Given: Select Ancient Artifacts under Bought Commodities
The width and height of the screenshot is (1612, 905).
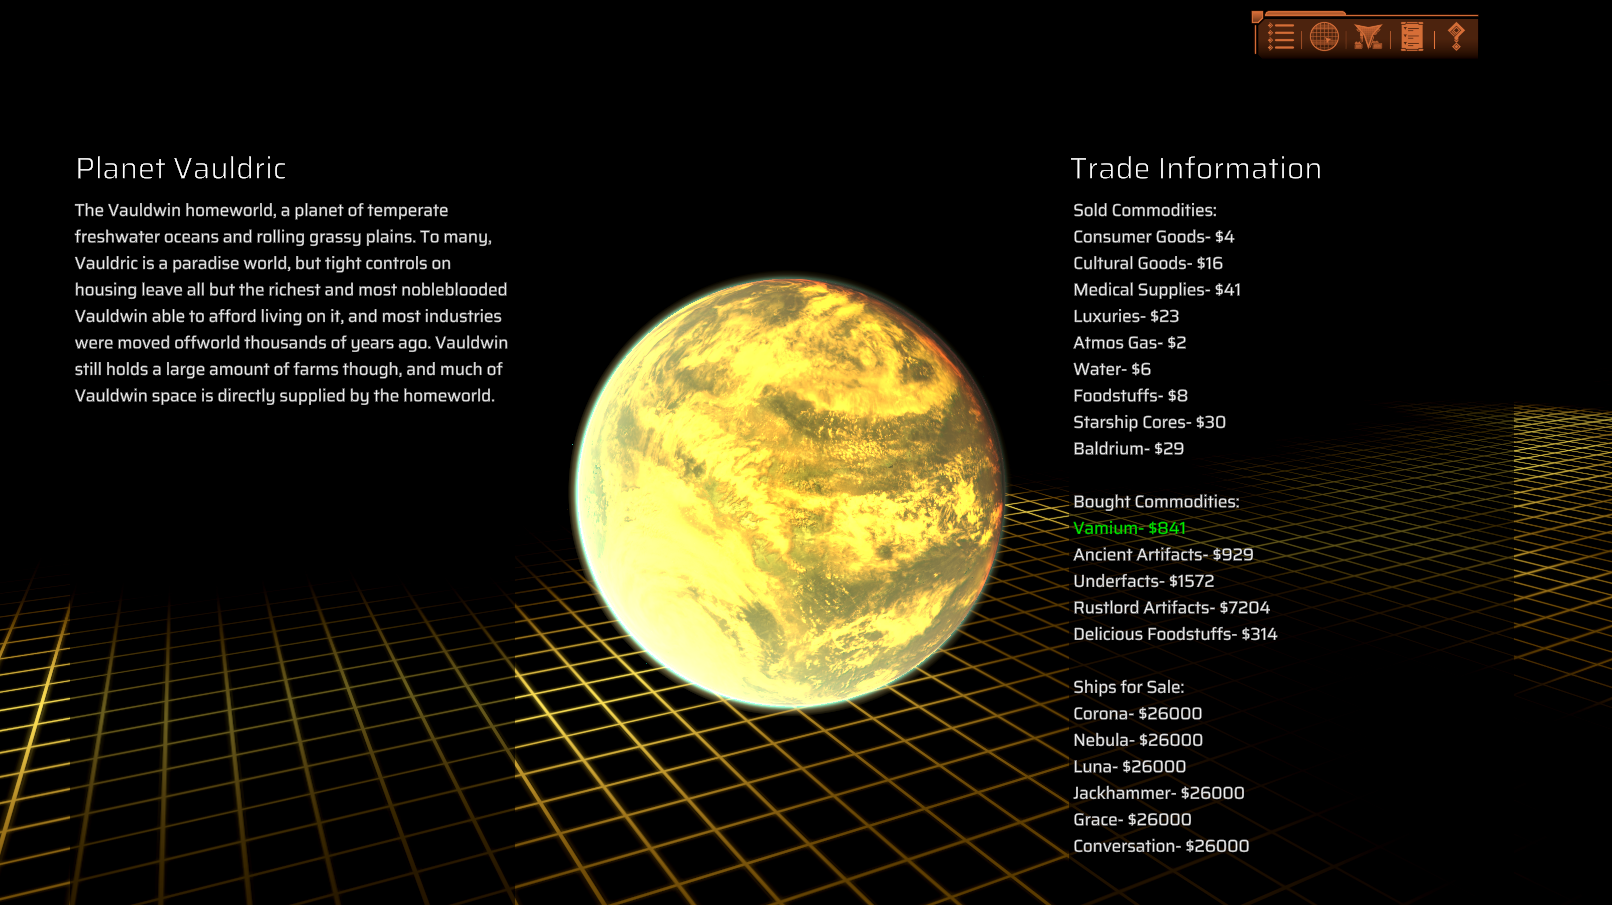Looking at the screenshot, I should click(x=1162, y=555).
